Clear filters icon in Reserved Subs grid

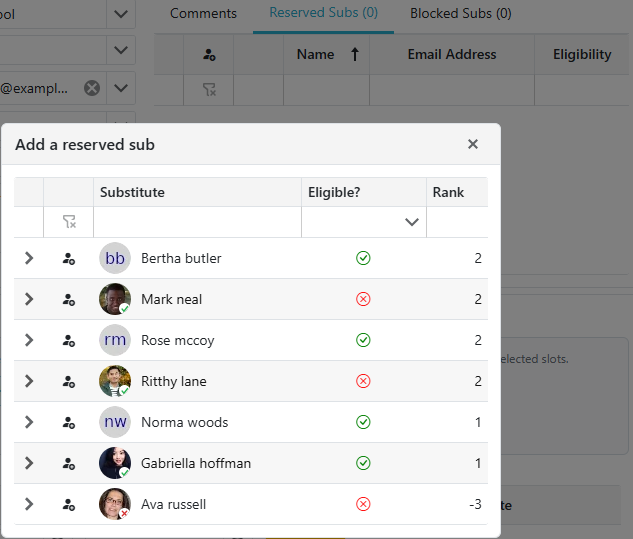coord(209,90)
